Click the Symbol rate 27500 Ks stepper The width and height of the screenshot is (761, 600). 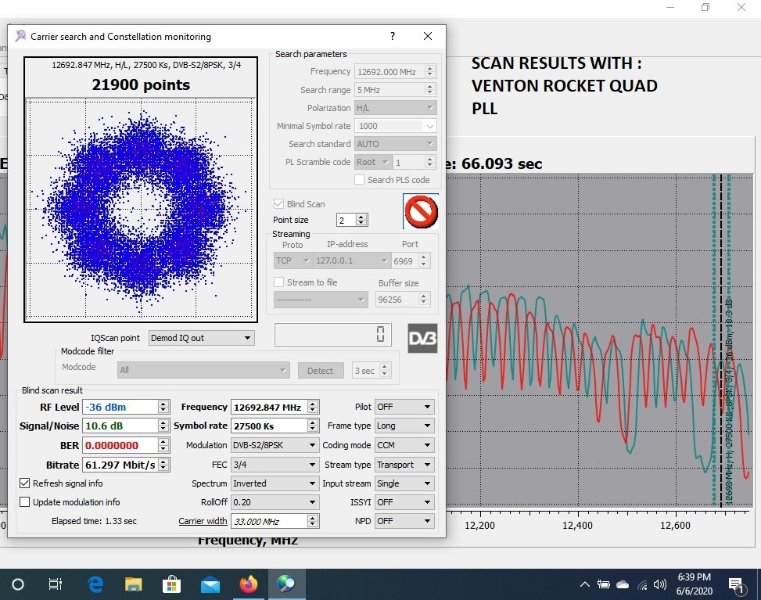[313, 426]
